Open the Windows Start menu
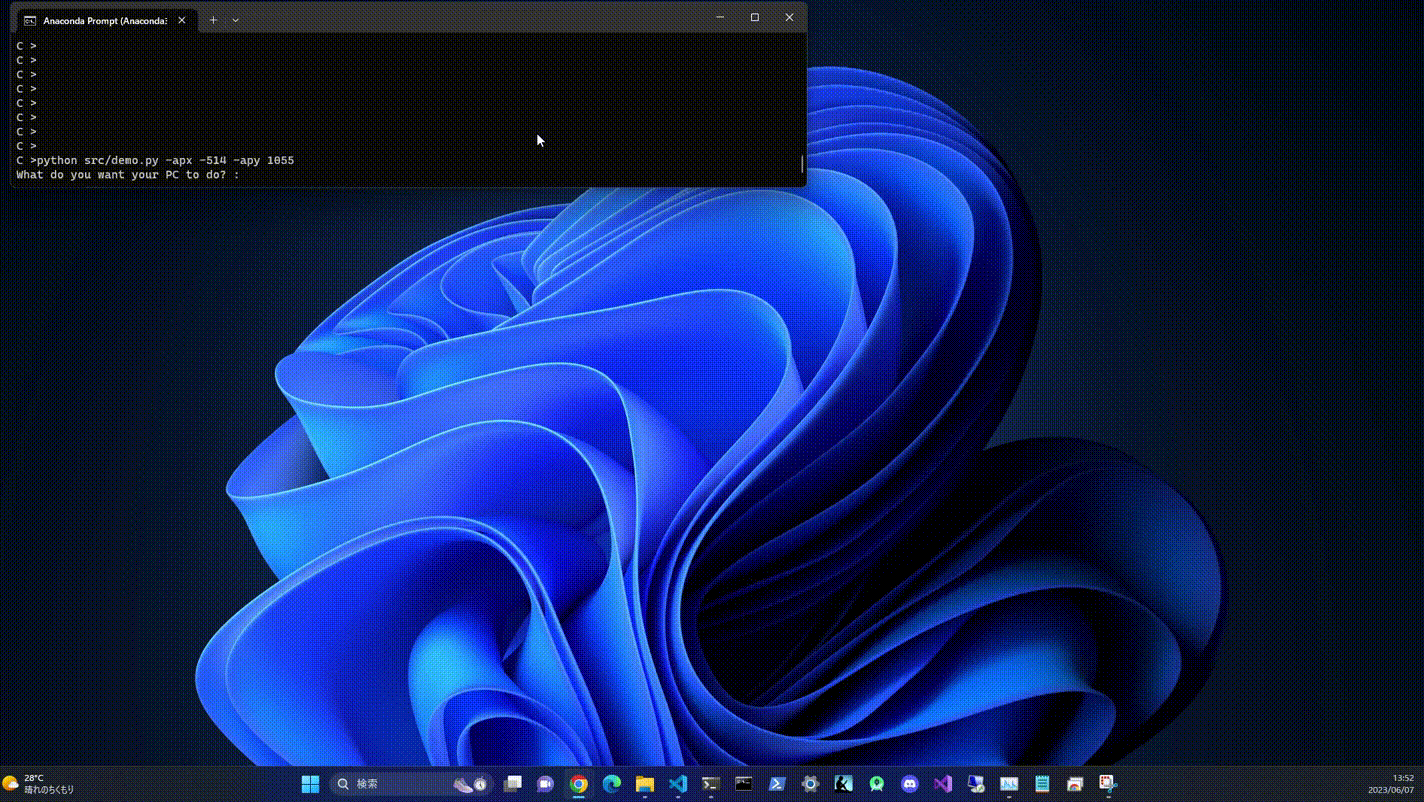The image size is (1424, 802). pyautogui.click(x=310, y=784)
